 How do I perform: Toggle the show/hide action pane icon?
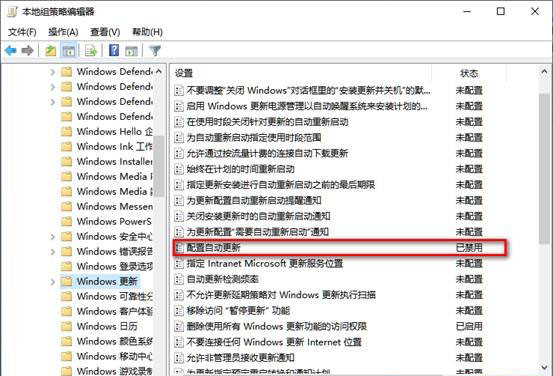coord(132,51)
